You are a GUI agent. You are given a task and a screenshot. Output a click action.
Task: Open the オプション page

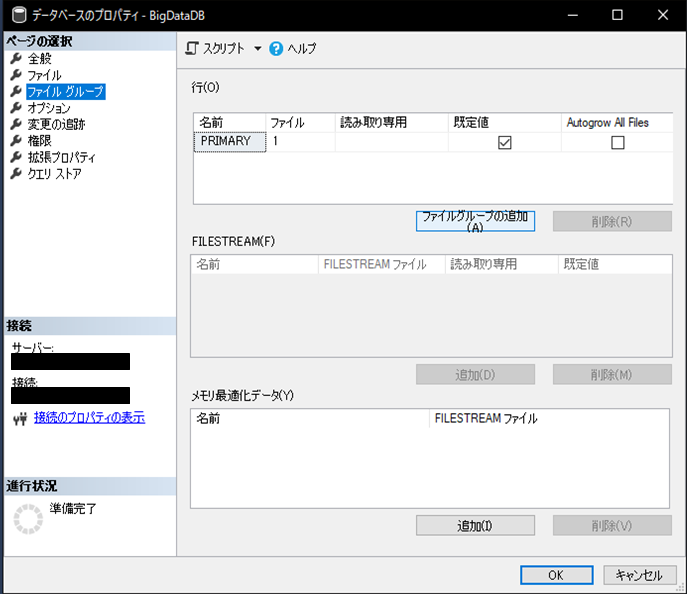(49, 108)
